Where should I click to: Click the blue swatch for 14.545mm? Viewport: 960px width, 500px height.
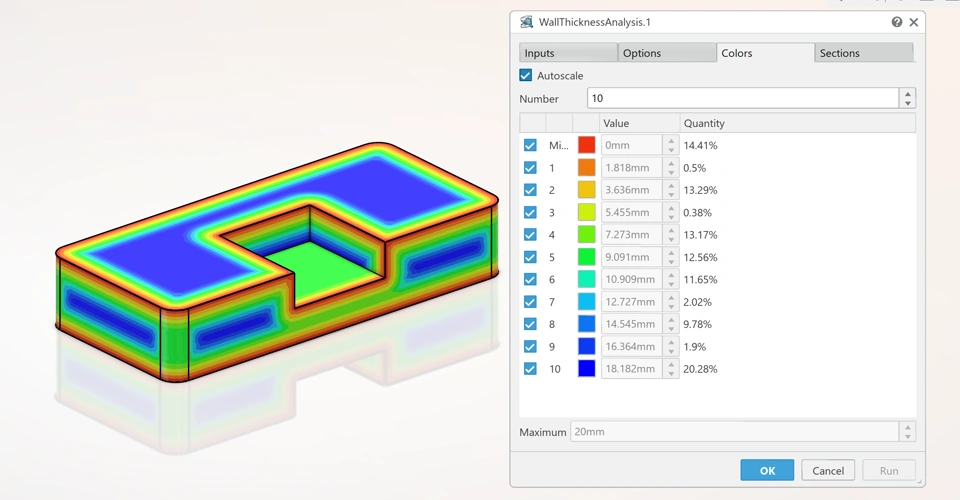[587, 324]
